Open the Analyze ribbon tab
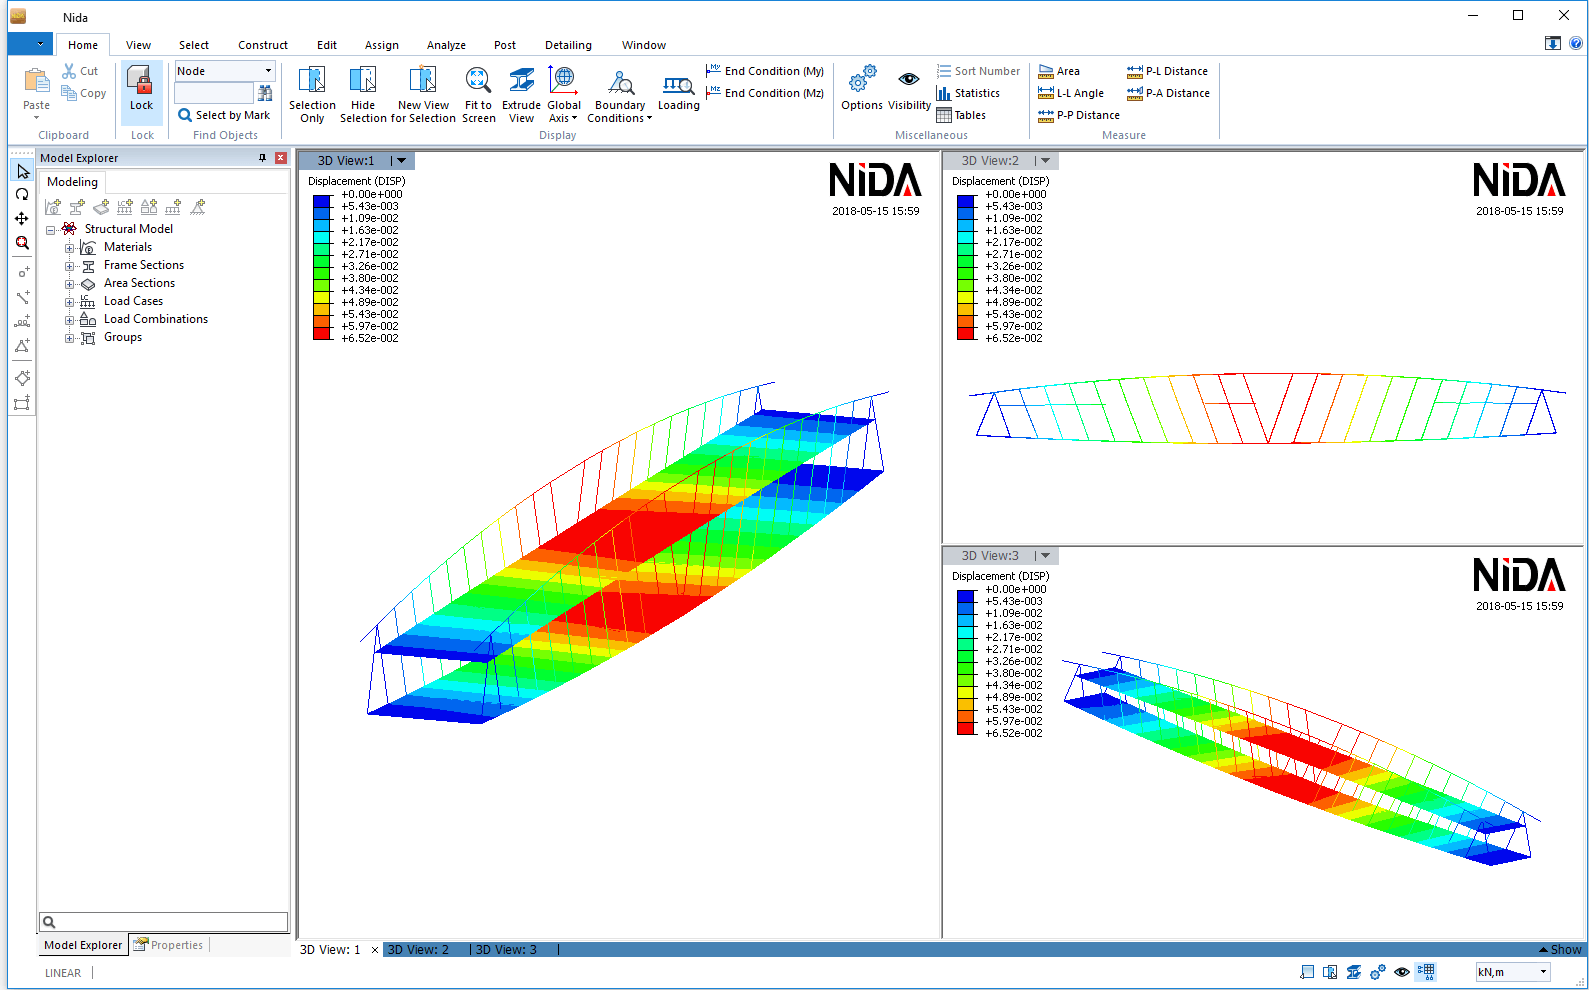This screenshot has height=990, width=1589. [x=446, y=45]
